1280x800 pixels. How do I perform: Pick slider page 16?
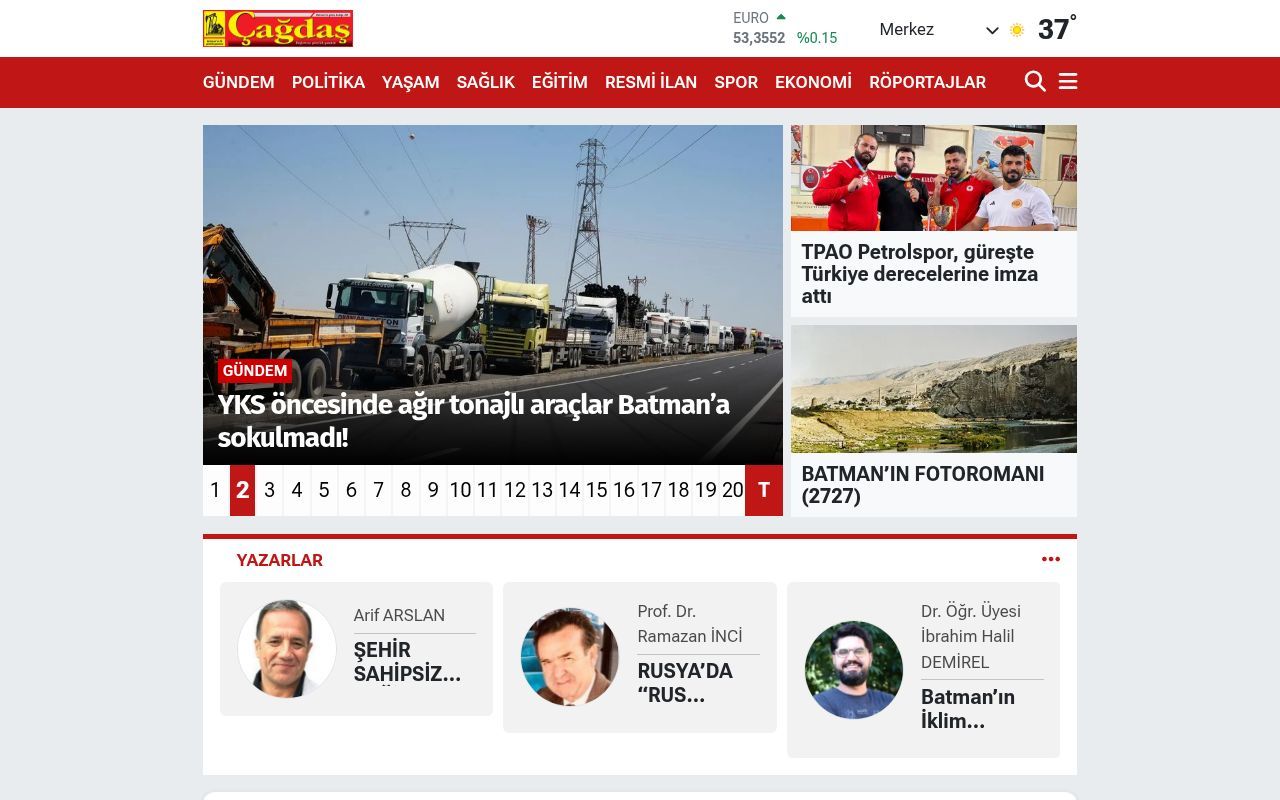click(624, 490)
